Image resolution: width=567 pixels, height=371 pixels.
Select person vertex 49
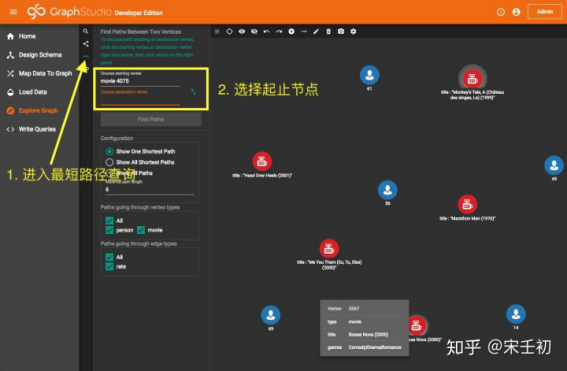coord(554,165)
